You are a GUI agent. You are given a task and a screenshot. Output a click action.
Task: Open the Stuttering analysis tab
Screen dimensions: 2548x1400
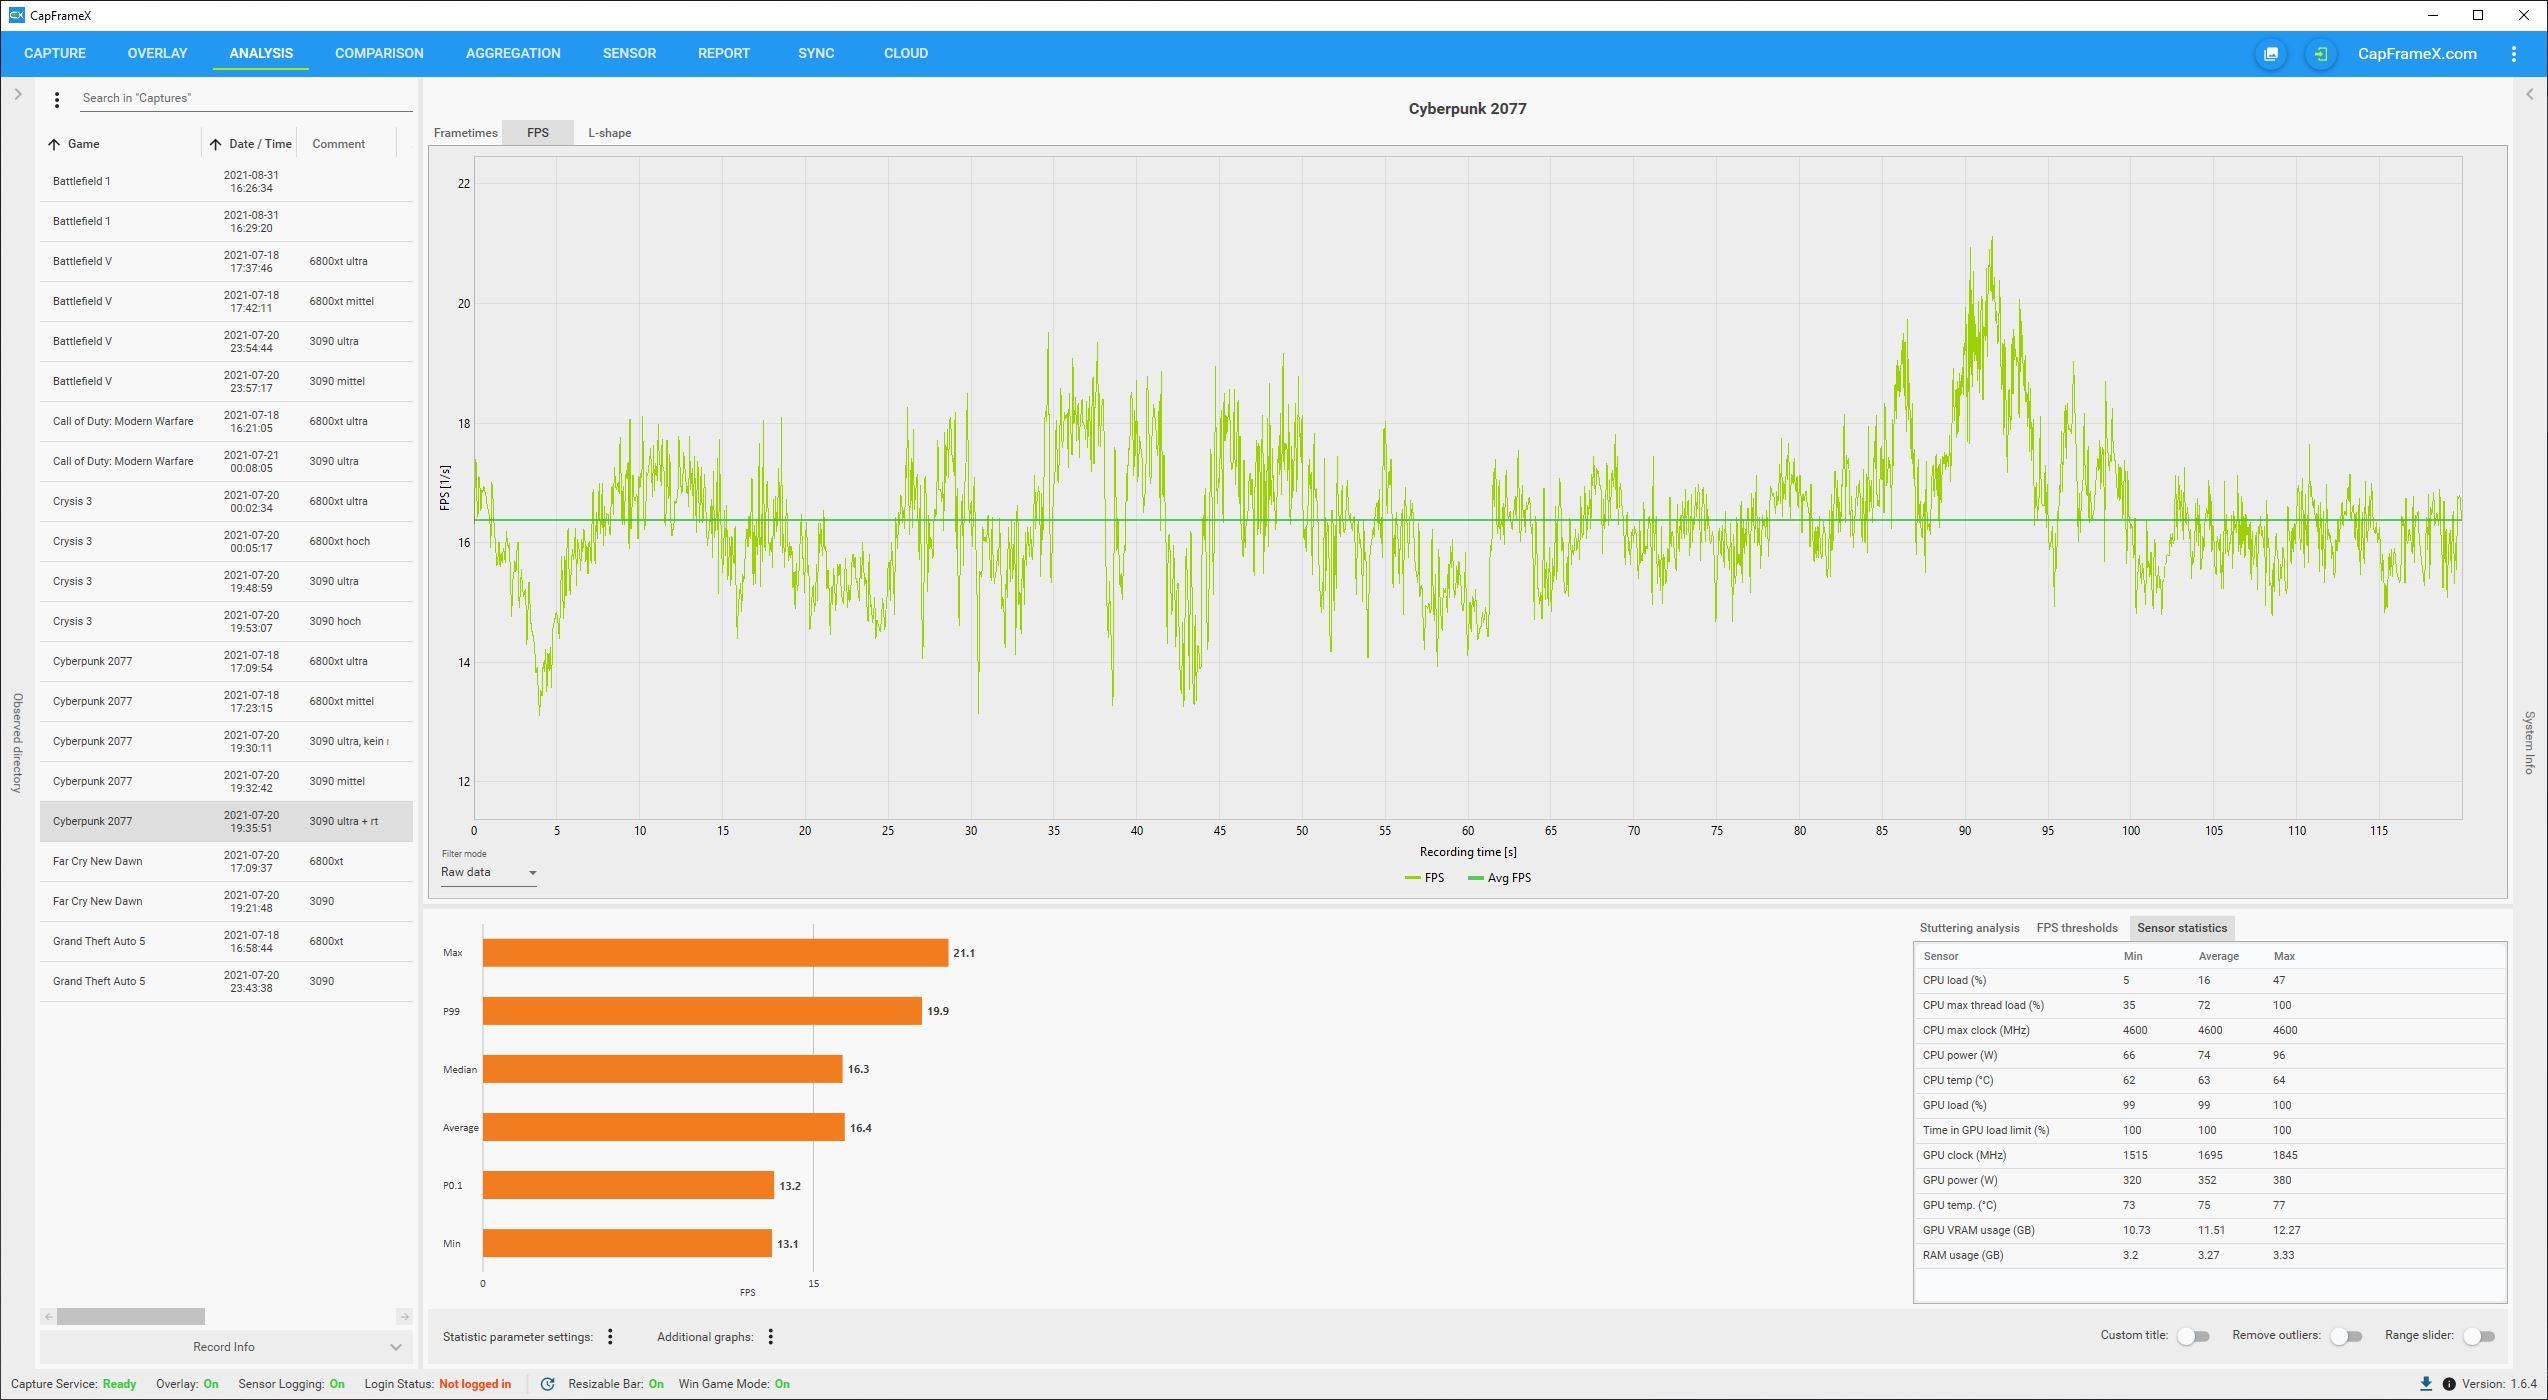point(1969,928)
